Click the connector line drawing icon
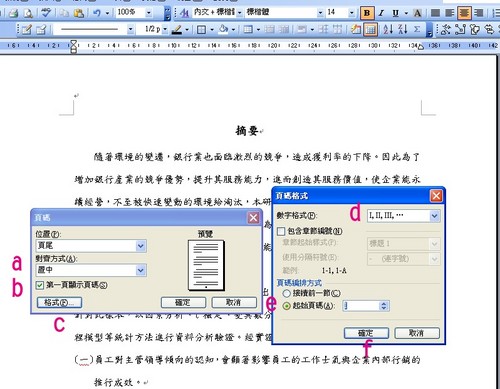The image size is (500, 389). 460,30
